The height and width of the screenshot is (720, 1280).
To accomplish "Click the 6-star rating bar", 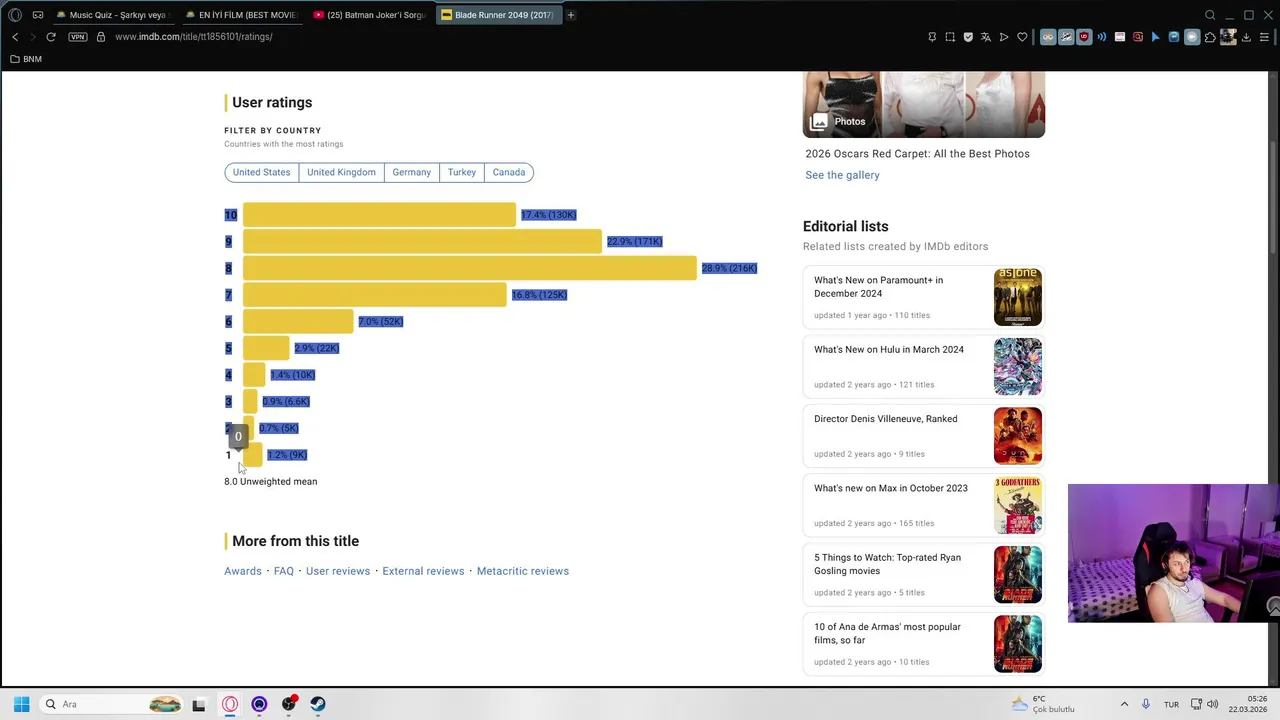I will [297, 321].
